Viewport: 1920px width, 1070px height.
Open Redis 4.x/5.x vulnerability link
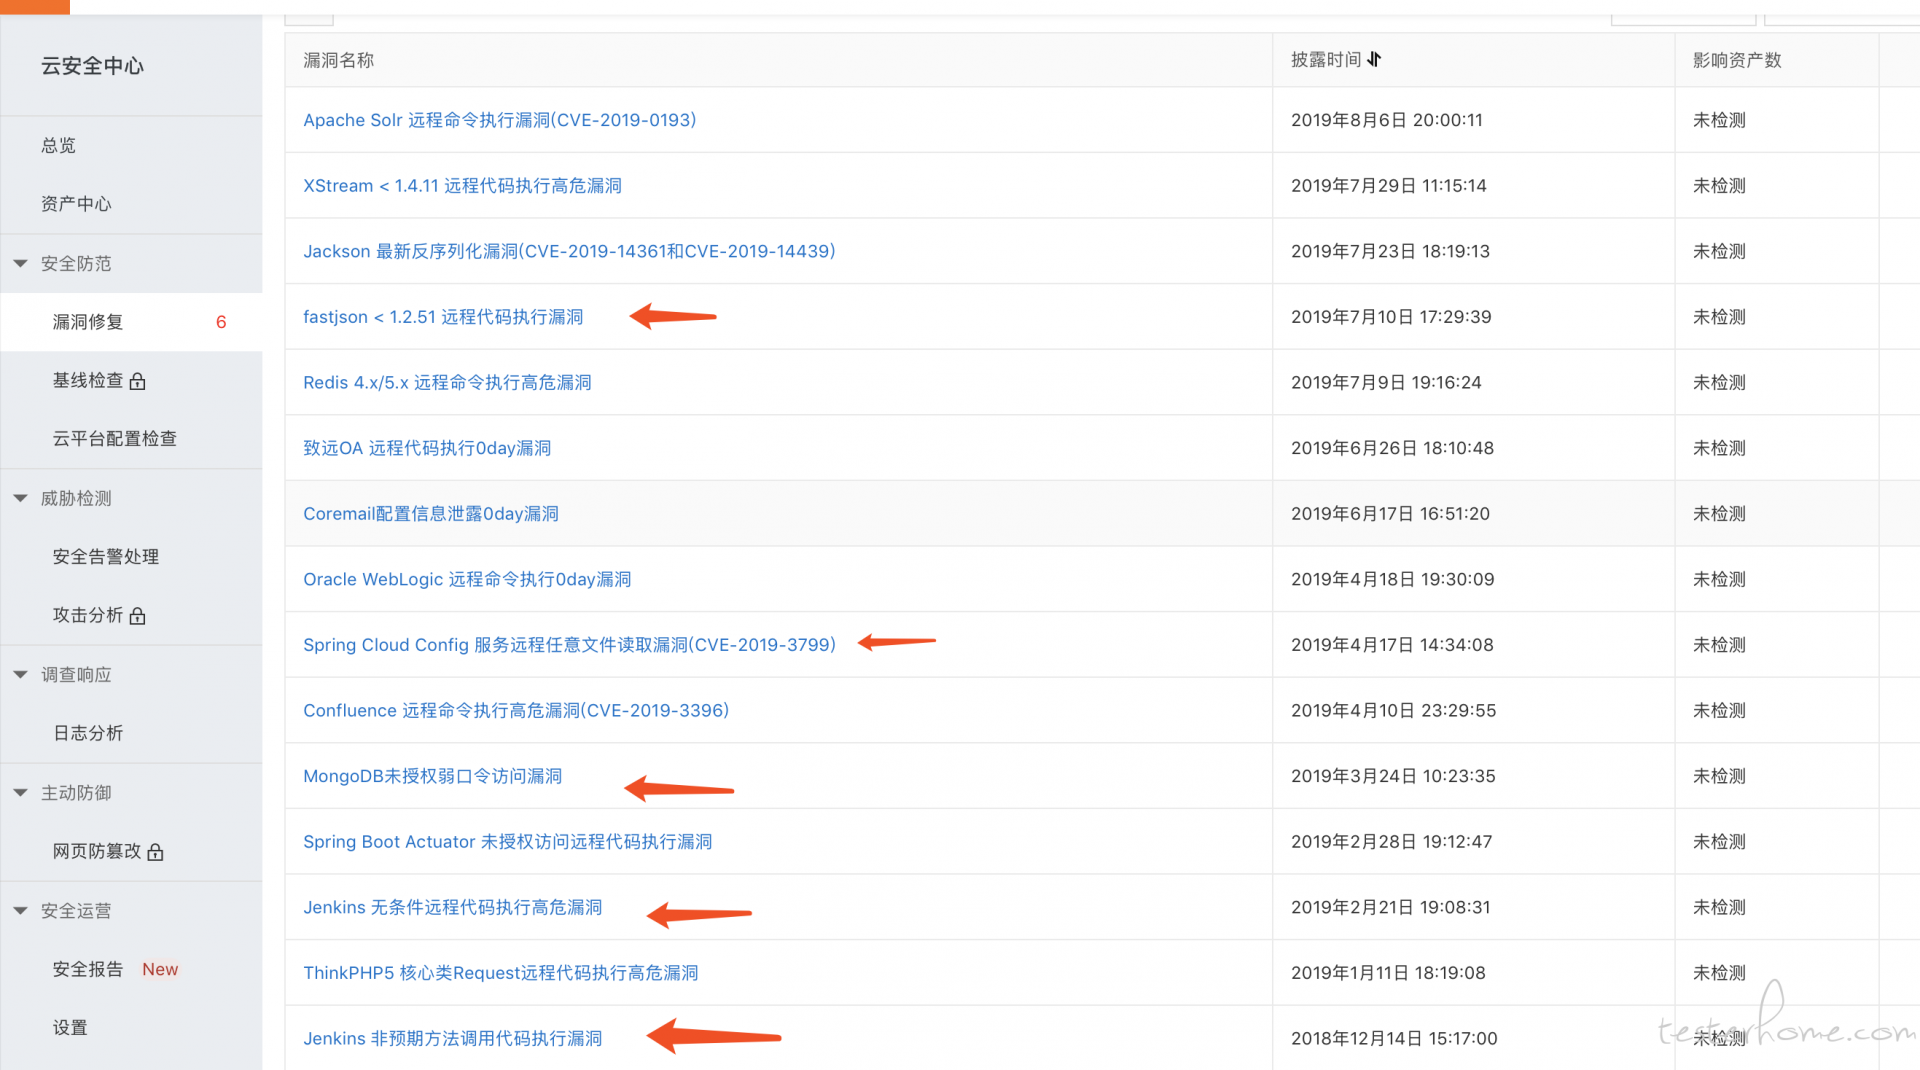tap(447, 383)
